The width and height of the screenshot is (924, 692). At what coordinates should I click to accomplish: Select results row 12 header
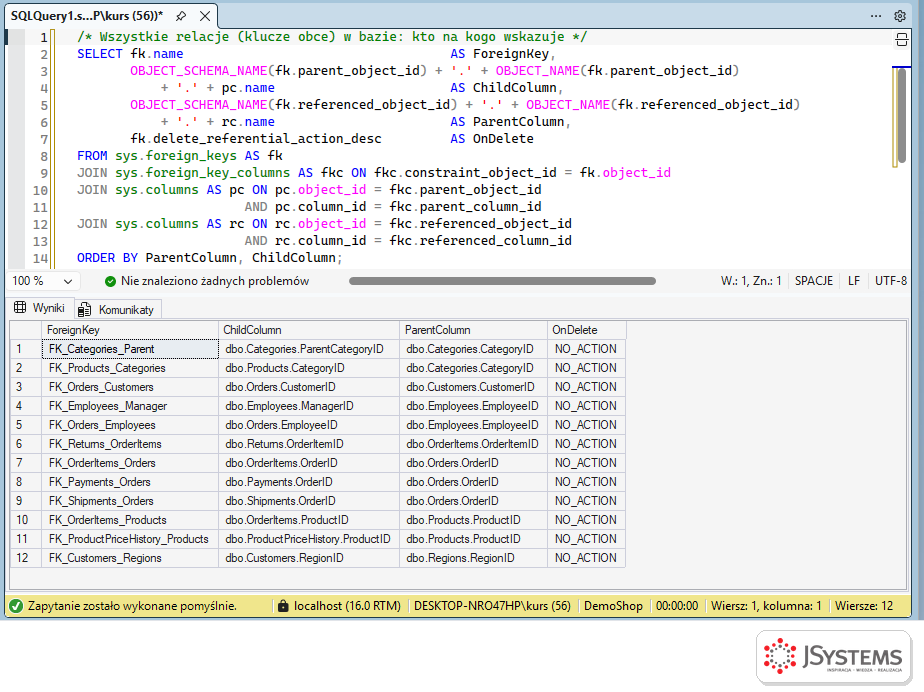(x=26, y=558)
